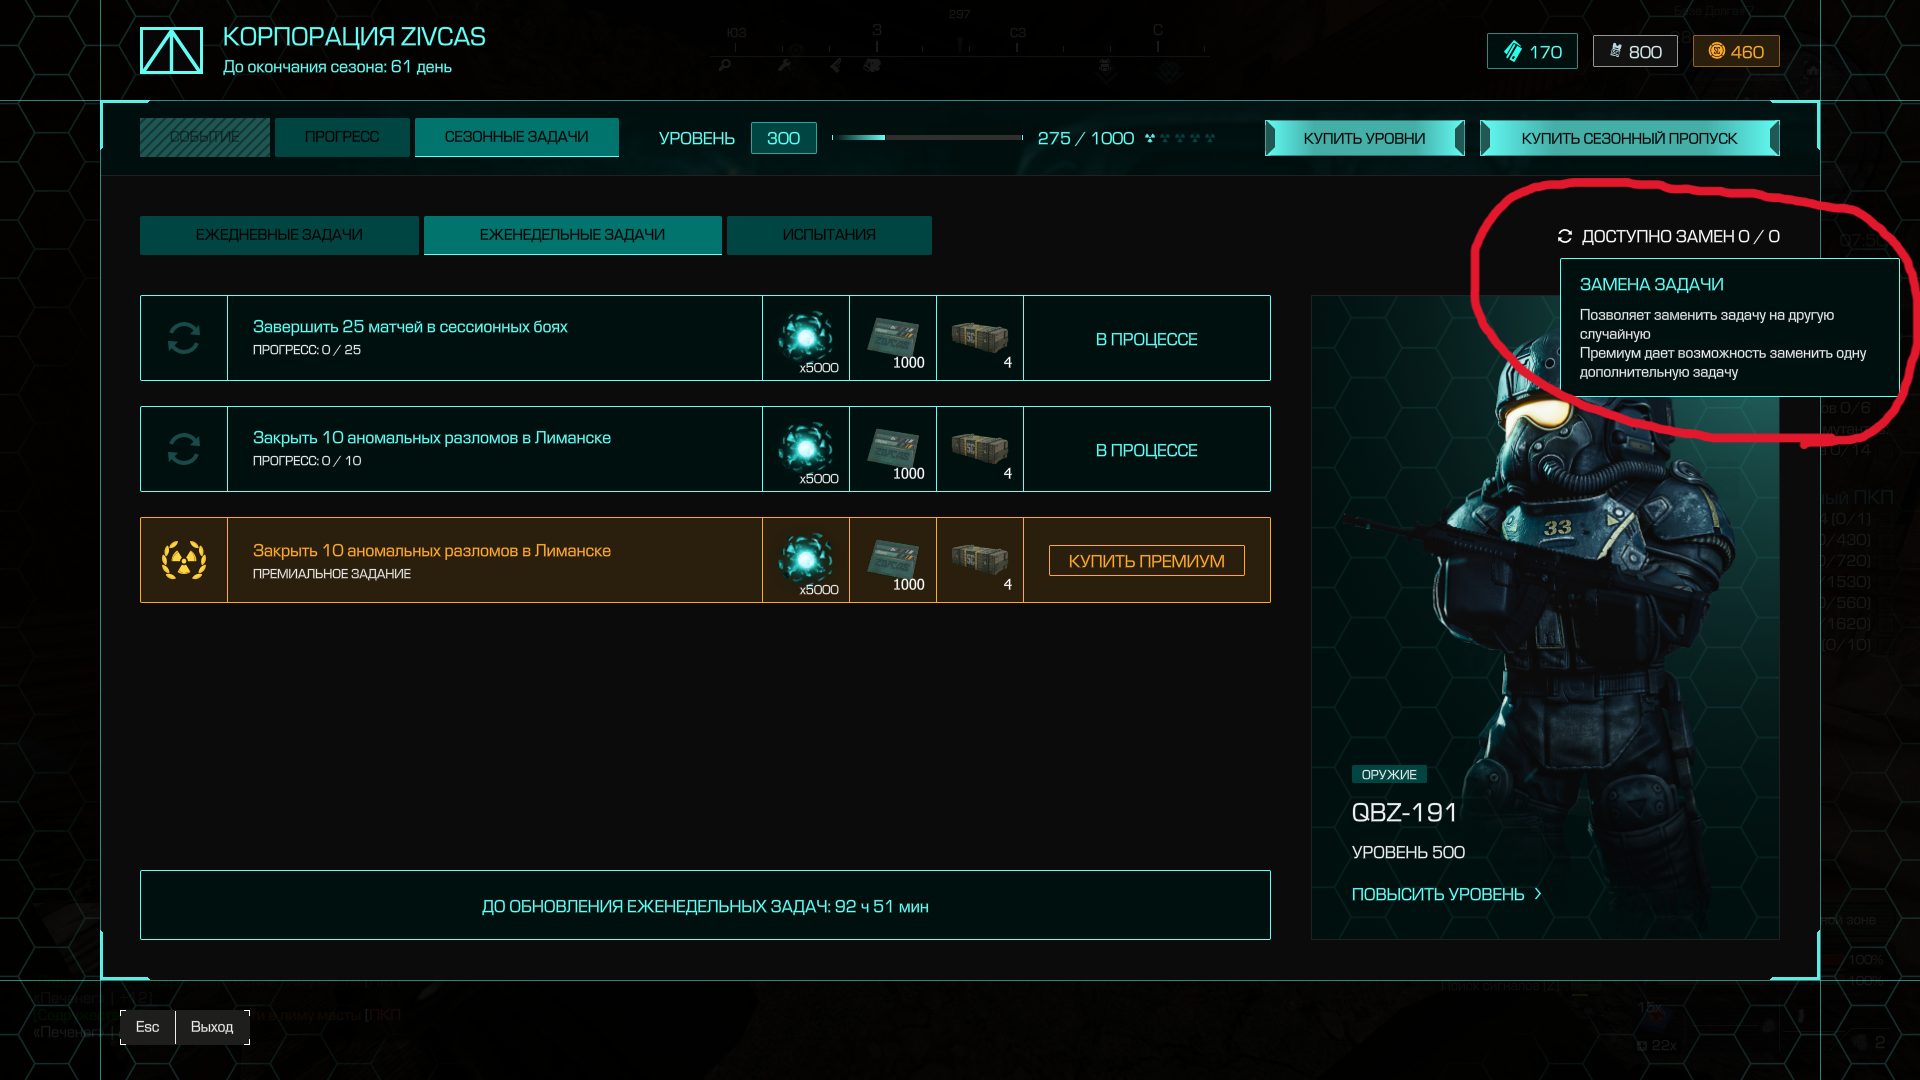Click the radiation premium task icon
Image resolution: width=1920 pixels, height=1080 pixels.
point(184,560)
